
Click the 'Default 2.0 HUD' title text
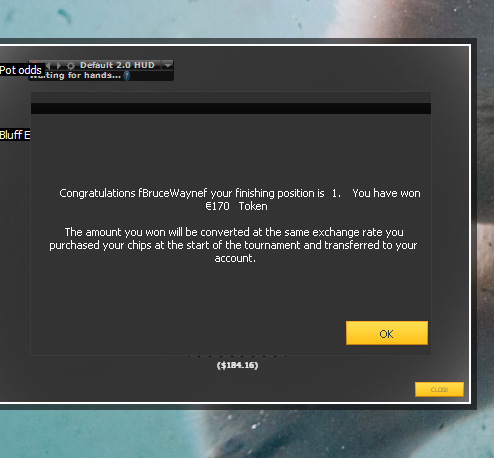(x=117, y=65)
